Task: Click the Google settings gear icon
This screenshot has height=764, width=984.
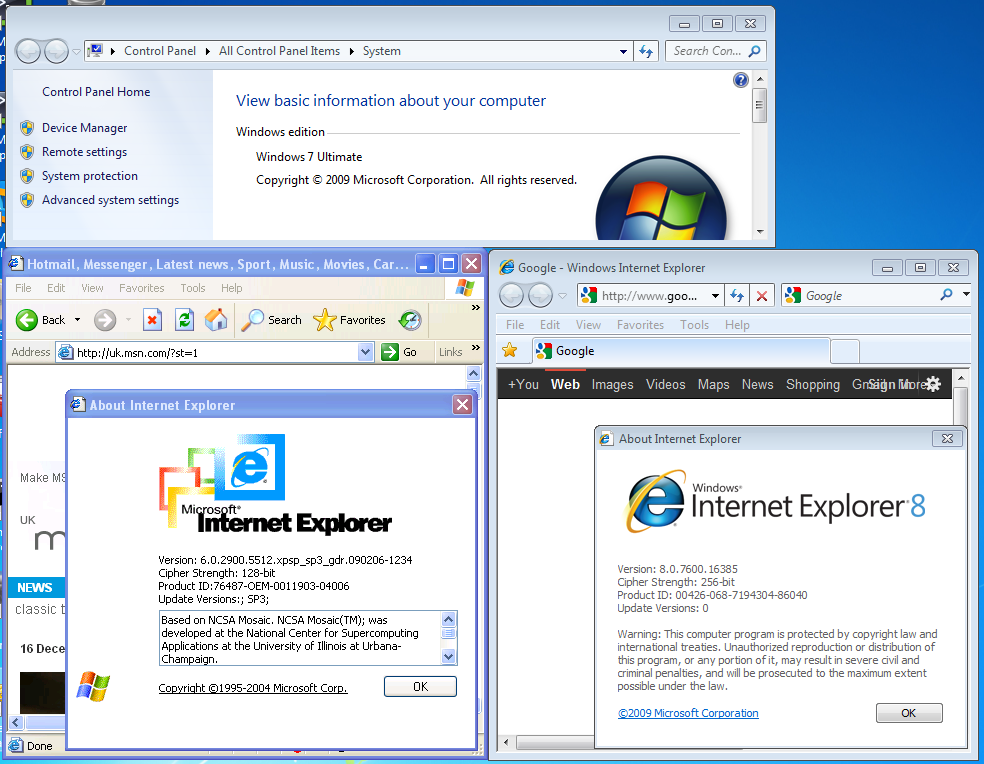Action: point(933,384)
